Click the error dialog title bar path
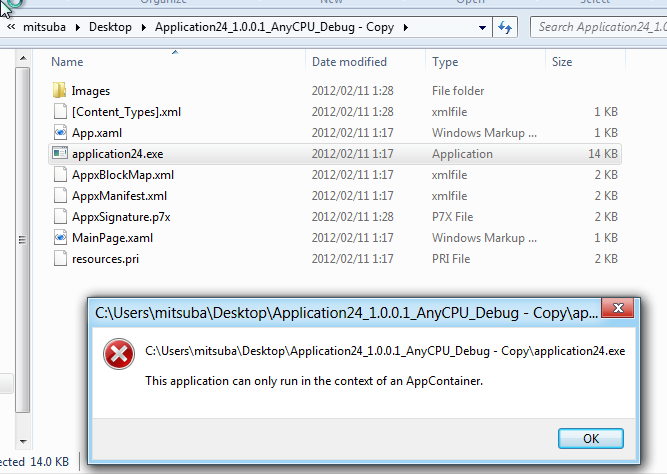The width and height of the screenshot is (667, 474). 346,313
